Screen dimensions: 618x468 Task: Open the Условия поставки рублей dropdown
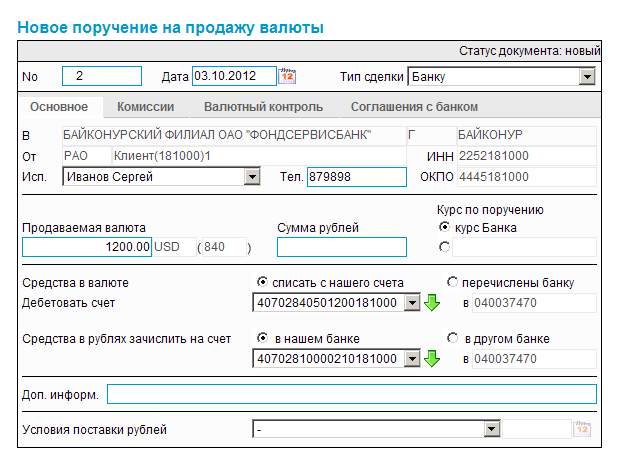(492, 429)
